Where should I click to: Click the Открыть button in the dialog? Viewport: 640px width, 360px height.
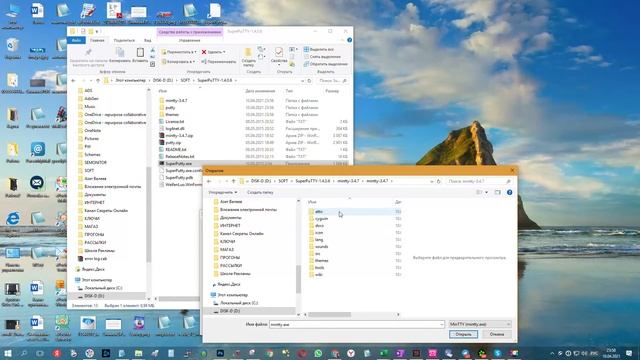pos(463,334)
